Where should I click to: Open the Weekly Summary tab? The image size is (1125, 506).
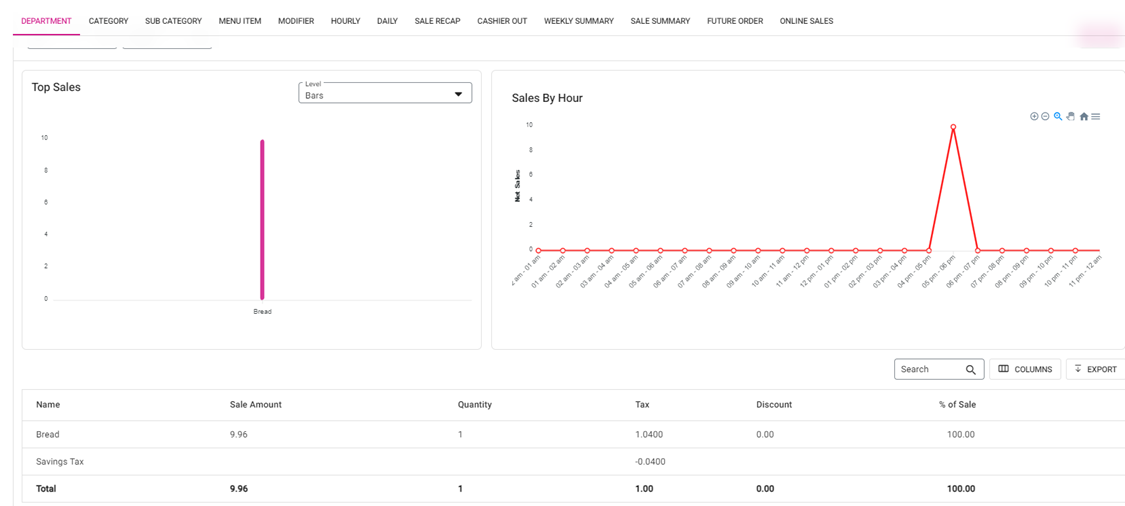coord(579,21)
